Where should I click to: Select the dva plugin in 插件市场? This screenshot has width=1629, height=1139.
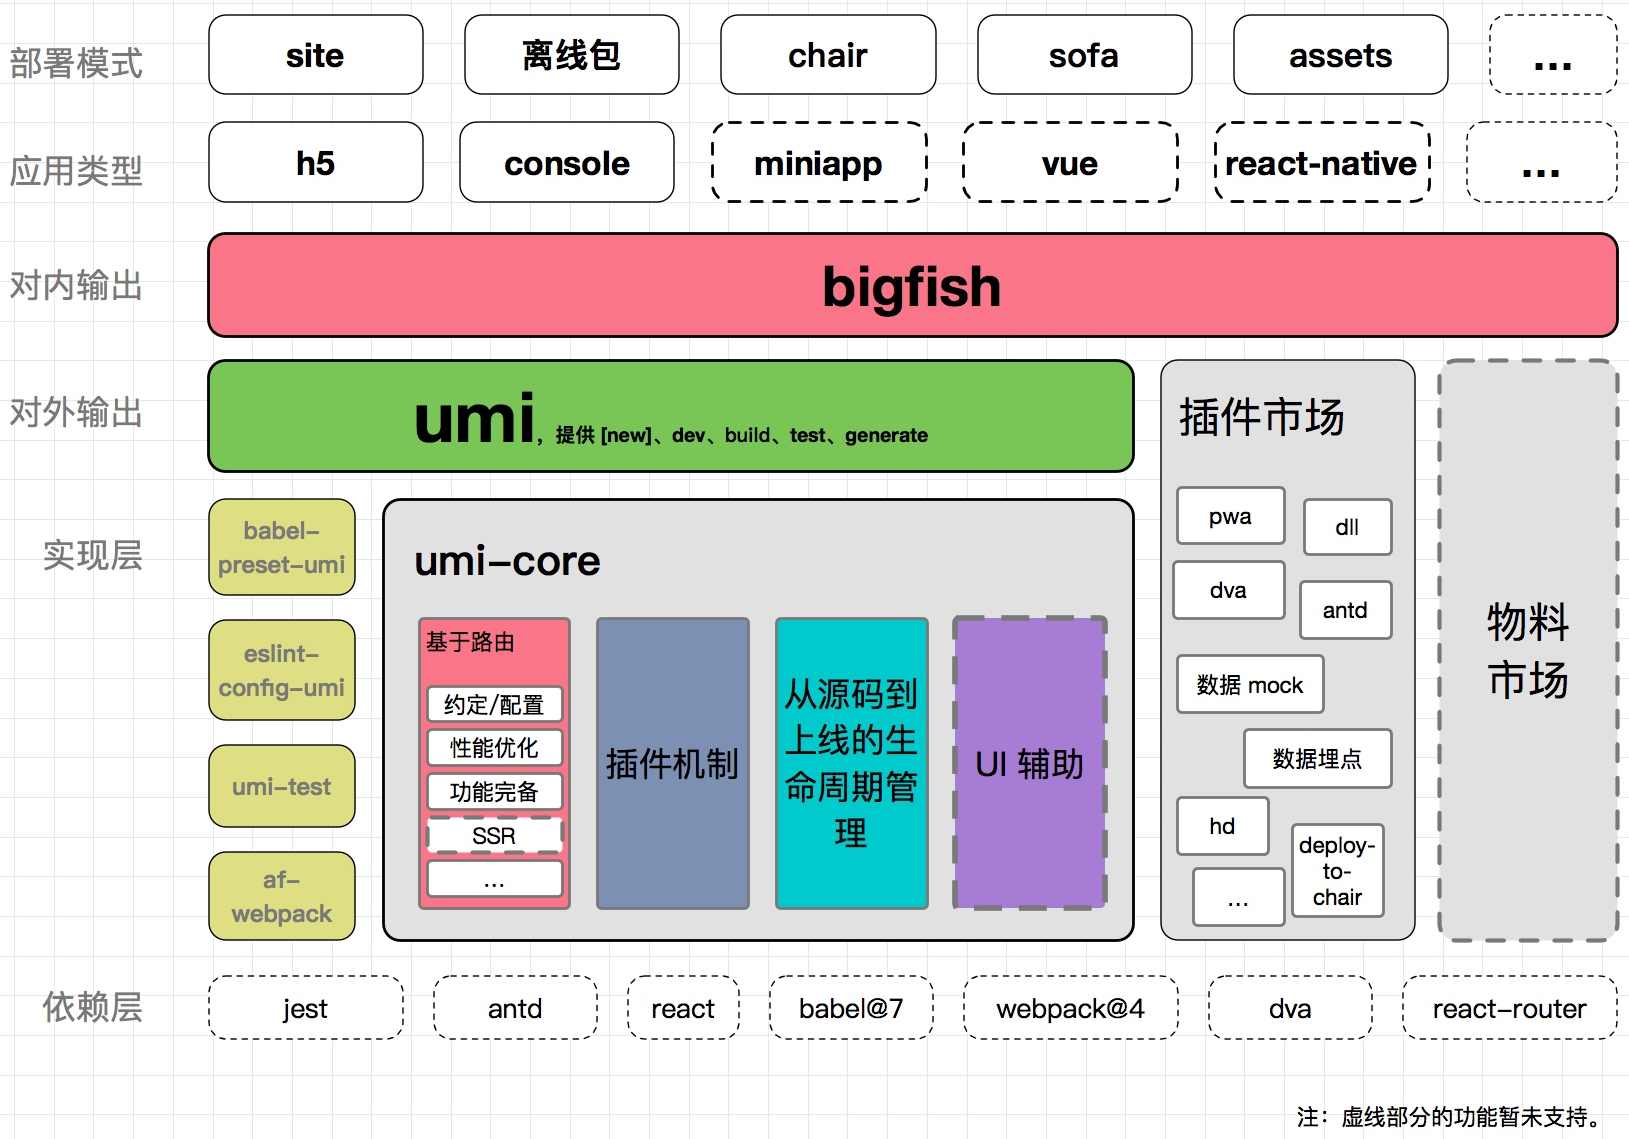point(1228,590)
